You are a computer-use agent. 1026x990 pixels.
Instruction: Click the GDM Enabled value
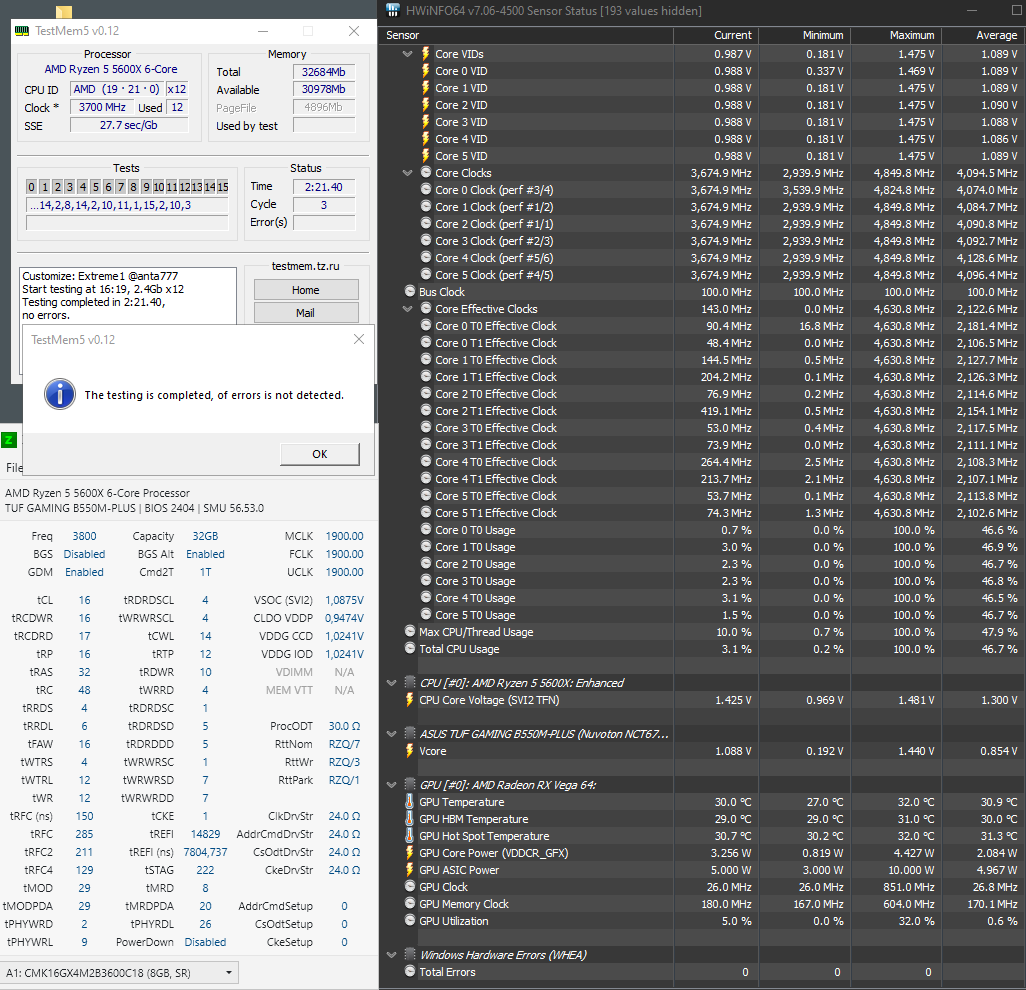(x=84, y=572)
